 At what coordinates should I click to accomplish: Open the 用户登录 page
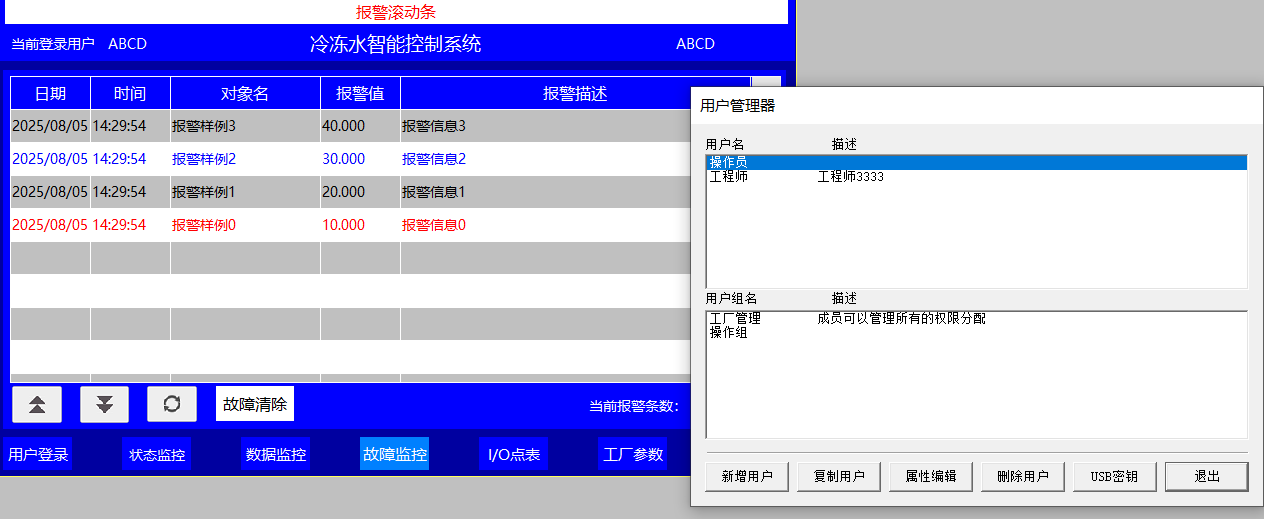(x=38, y=454)
